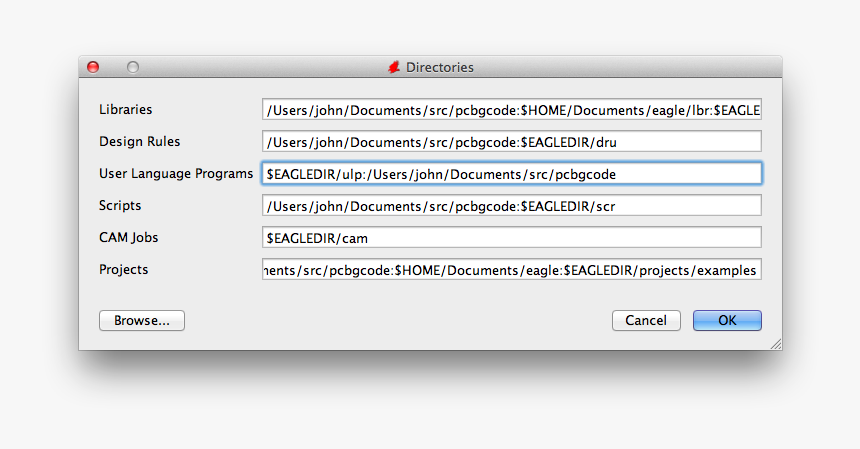Click the Libraries label
The image size is (860, 449).
(126, 109)
